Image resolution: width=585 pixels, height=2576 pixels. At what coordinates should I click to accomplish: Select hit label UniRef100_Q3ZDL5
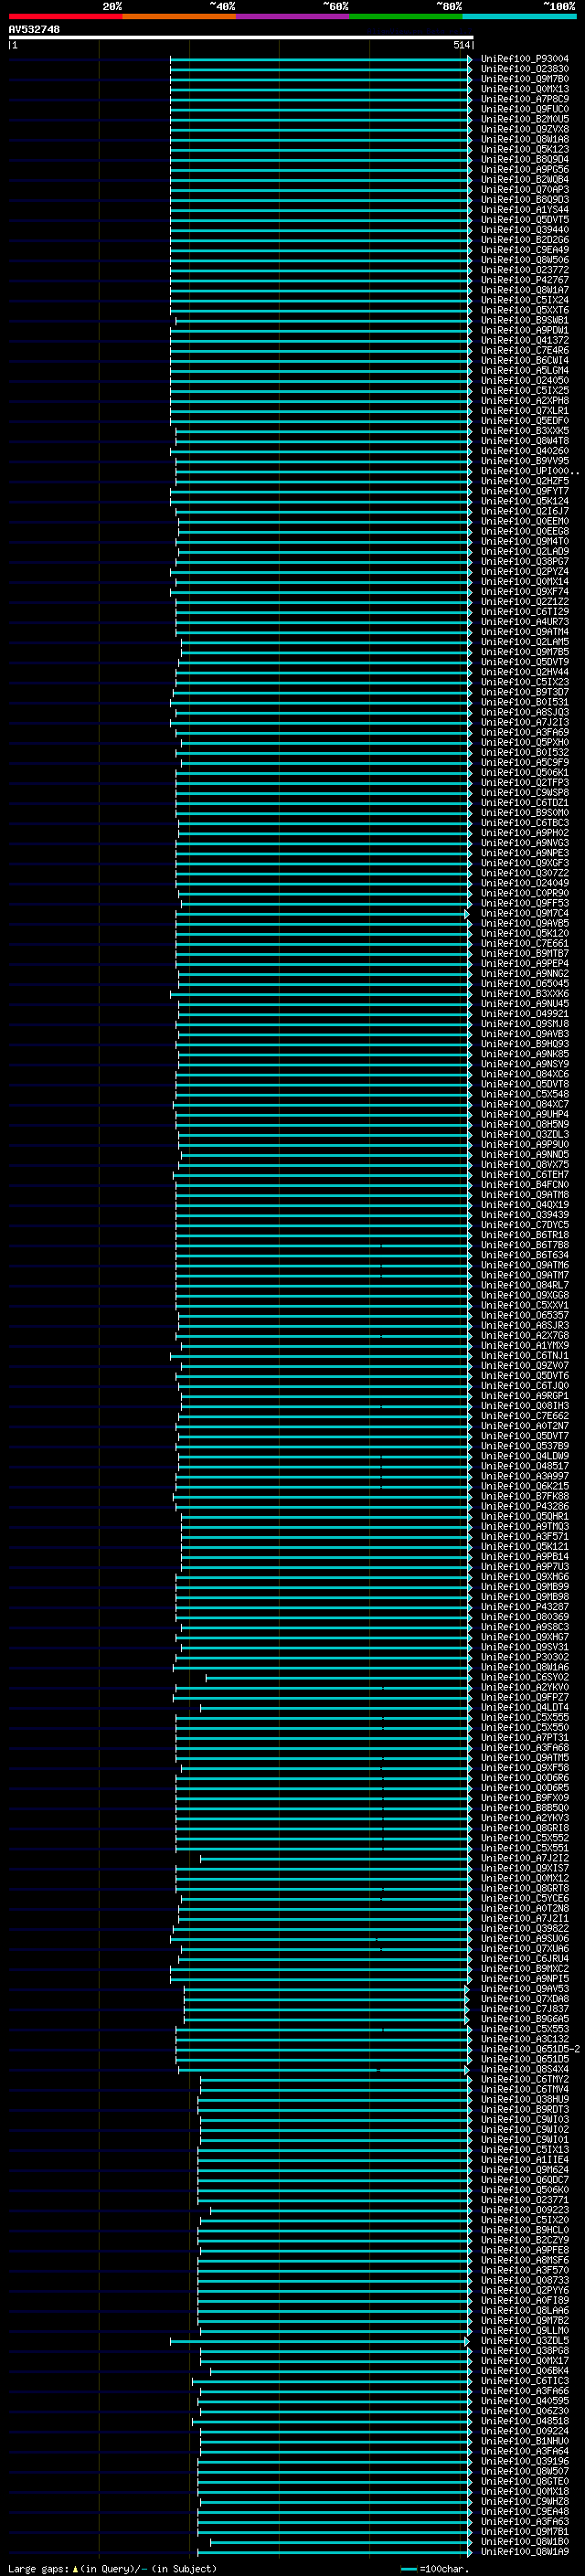524,2341
